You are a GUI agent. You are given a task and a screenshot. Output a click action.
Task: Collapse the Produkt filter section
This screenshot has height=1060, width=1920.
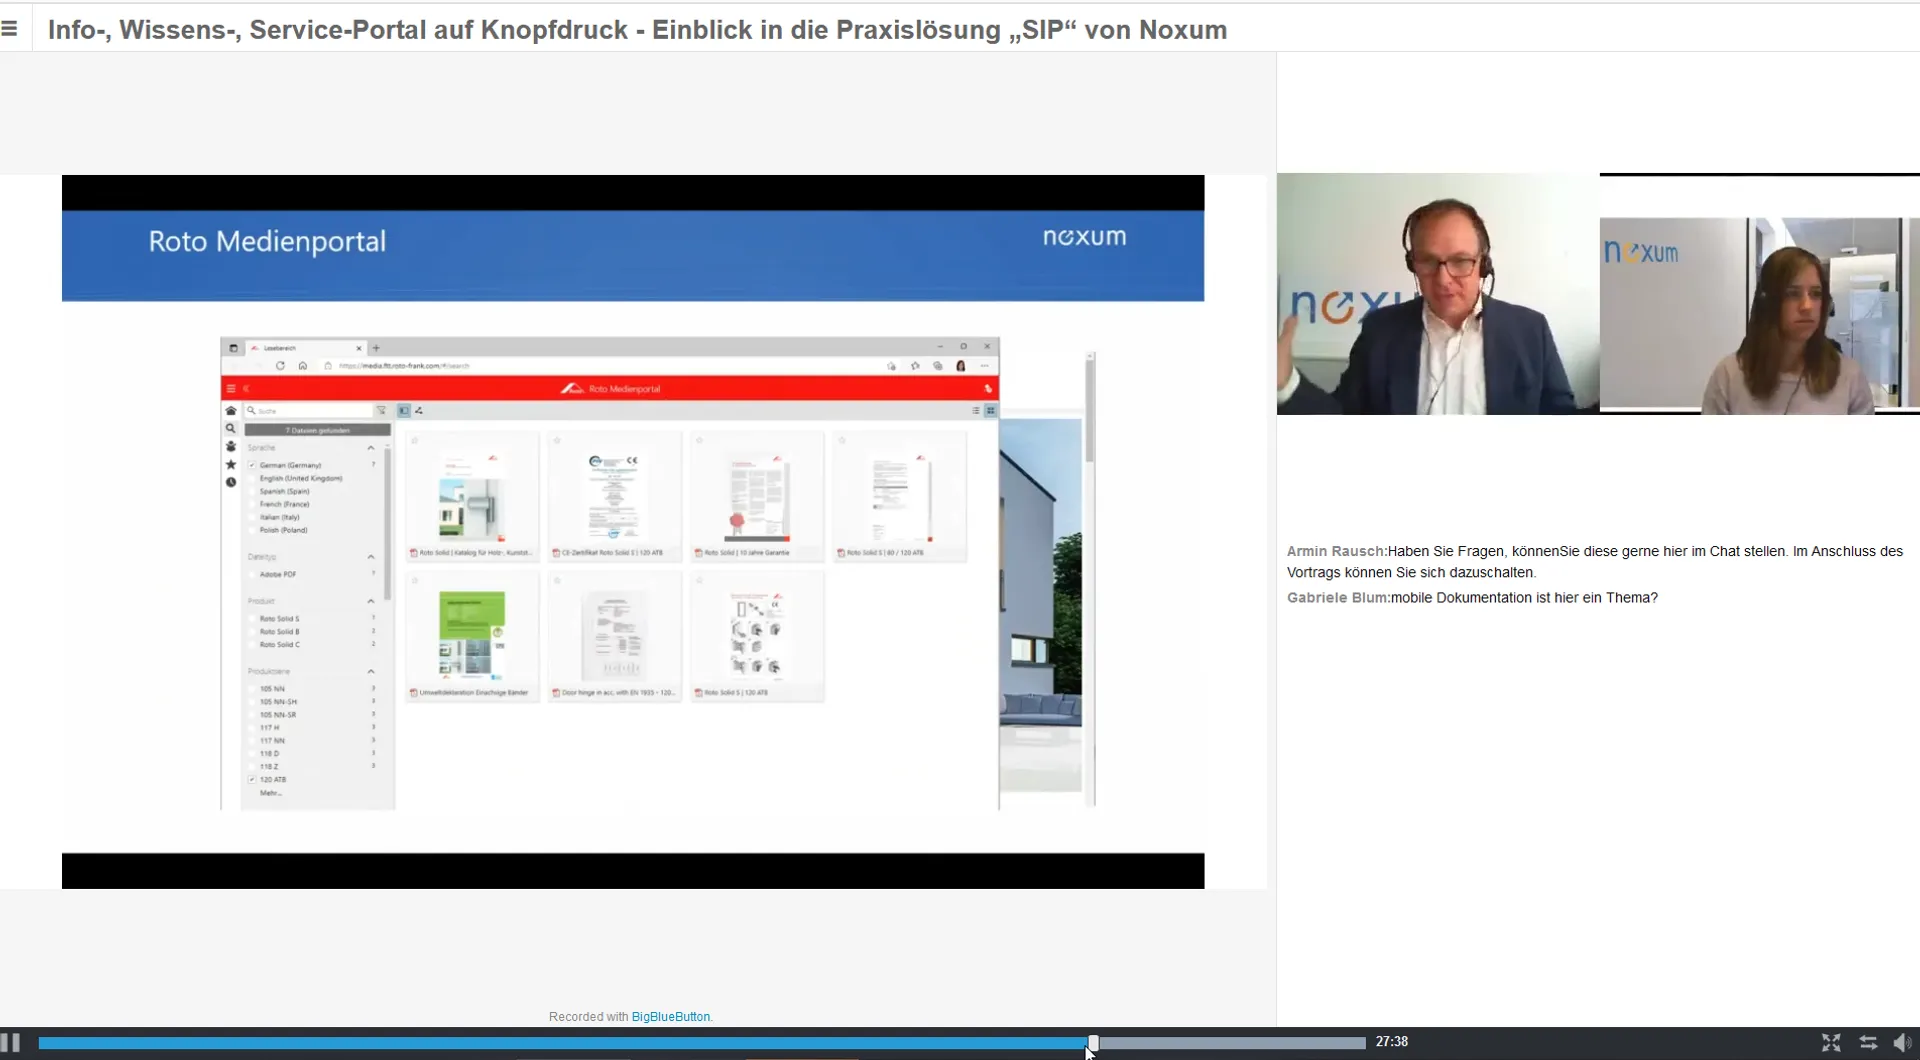[x=371, y=601]
